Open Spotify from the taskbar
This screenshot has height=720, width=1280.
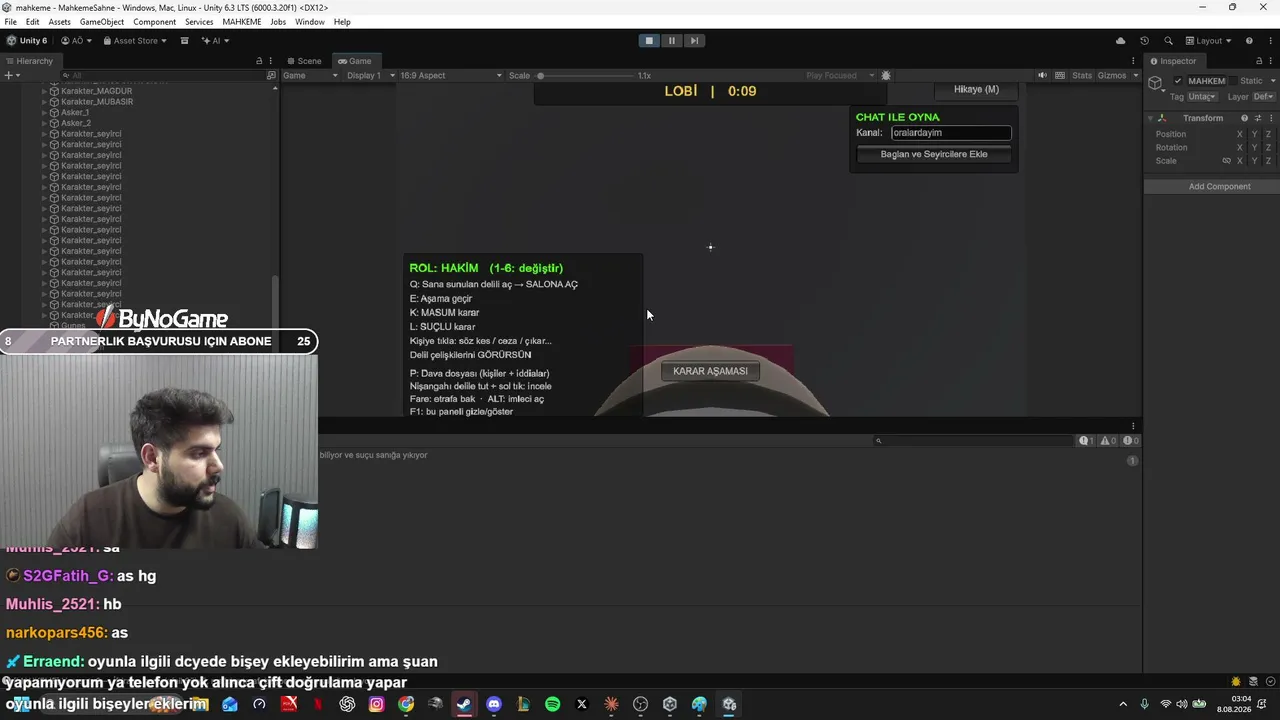(553, 704)
